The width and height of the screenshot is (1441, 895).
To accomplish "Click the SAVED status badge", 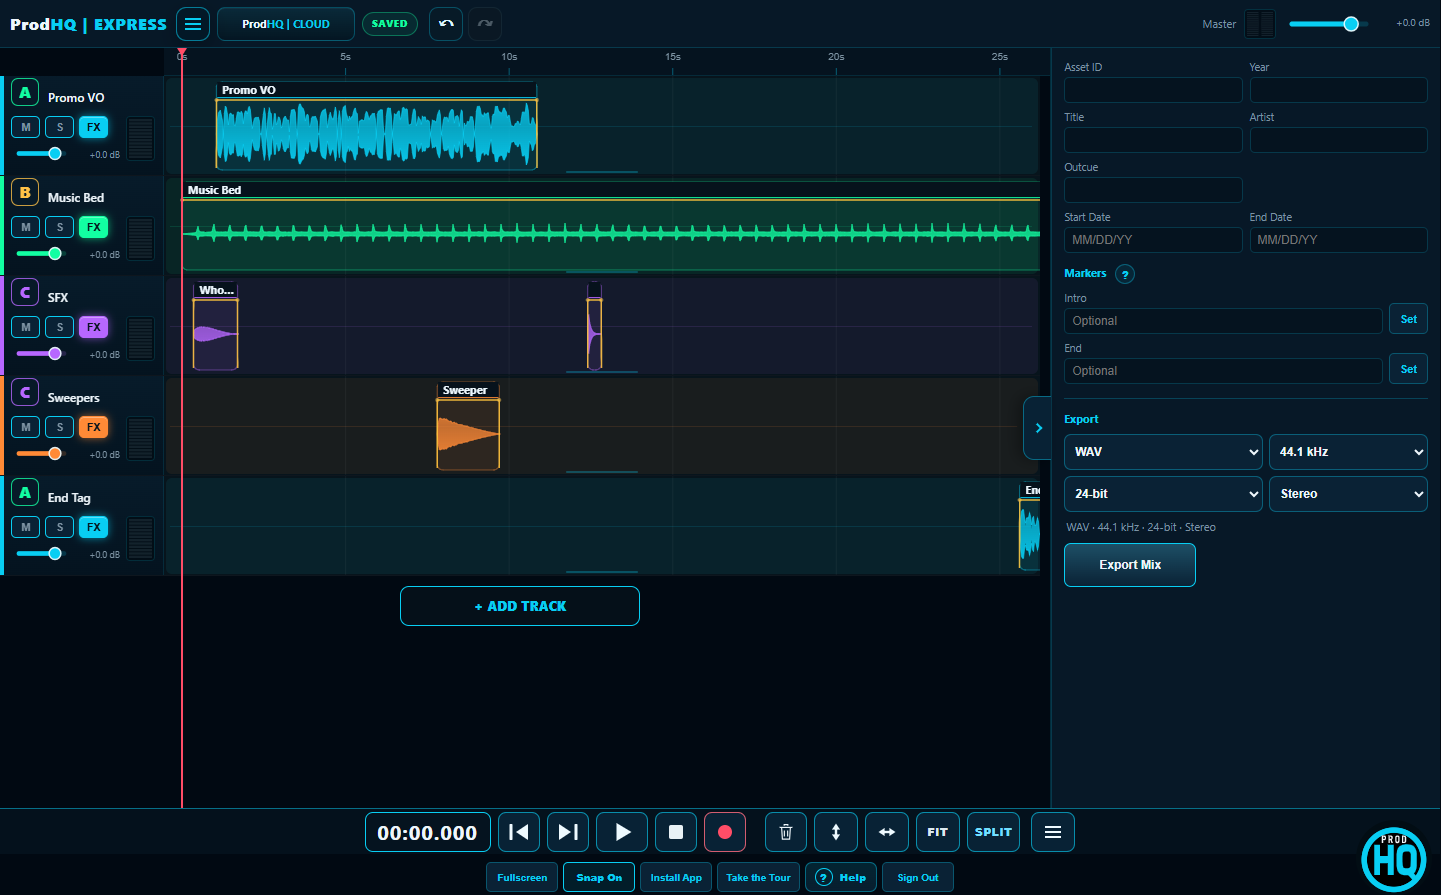I will 389,24.
